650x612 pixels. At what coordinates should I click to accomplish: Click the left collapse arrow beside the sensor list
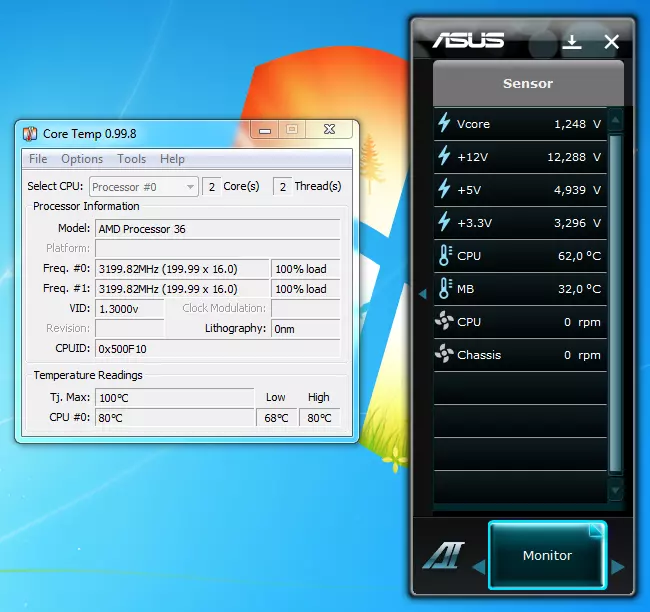pyautogui.click(x=423, y=294)
